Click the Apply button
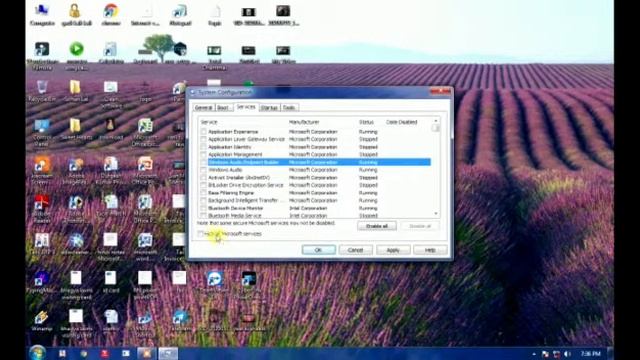The height and width of the screenshot is (360, 640). tap(393, 250)
